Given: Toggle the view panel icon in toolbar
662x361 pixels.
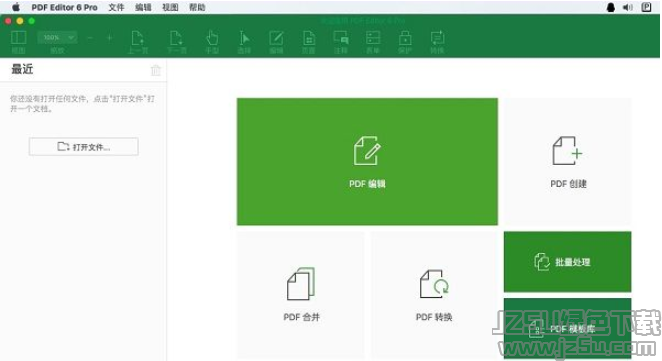Looking at the screenshot, I should click(x=18, y=38).
